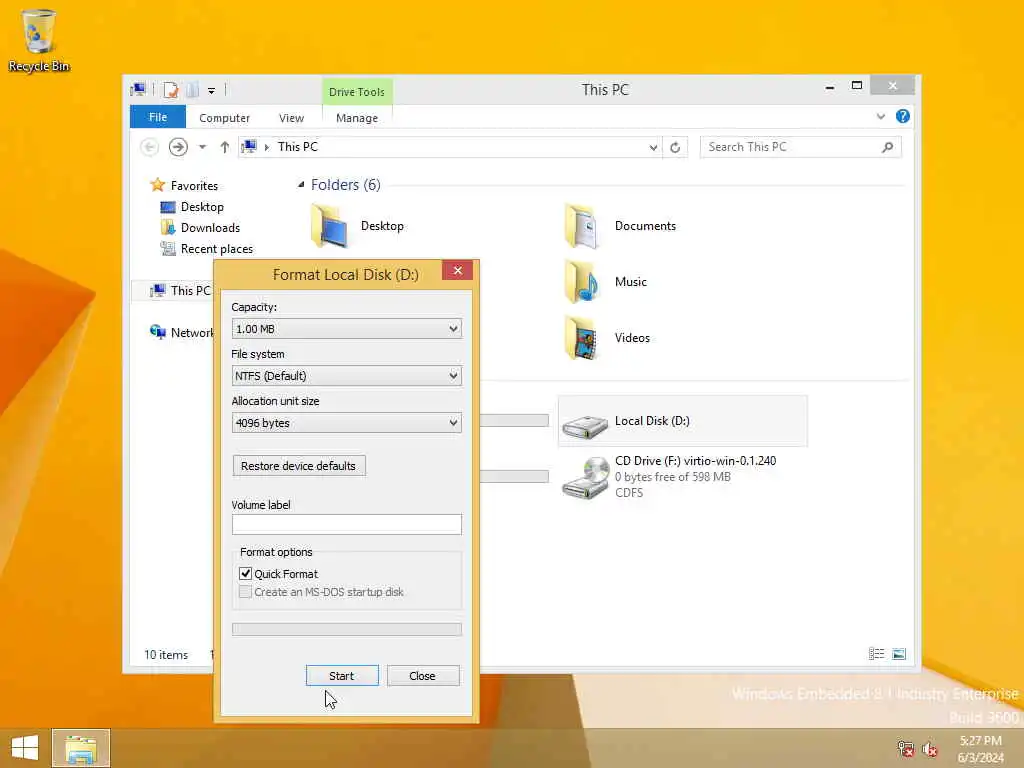Open Explorer help question mark icon

pyautogui.click(x=903, y=116)
